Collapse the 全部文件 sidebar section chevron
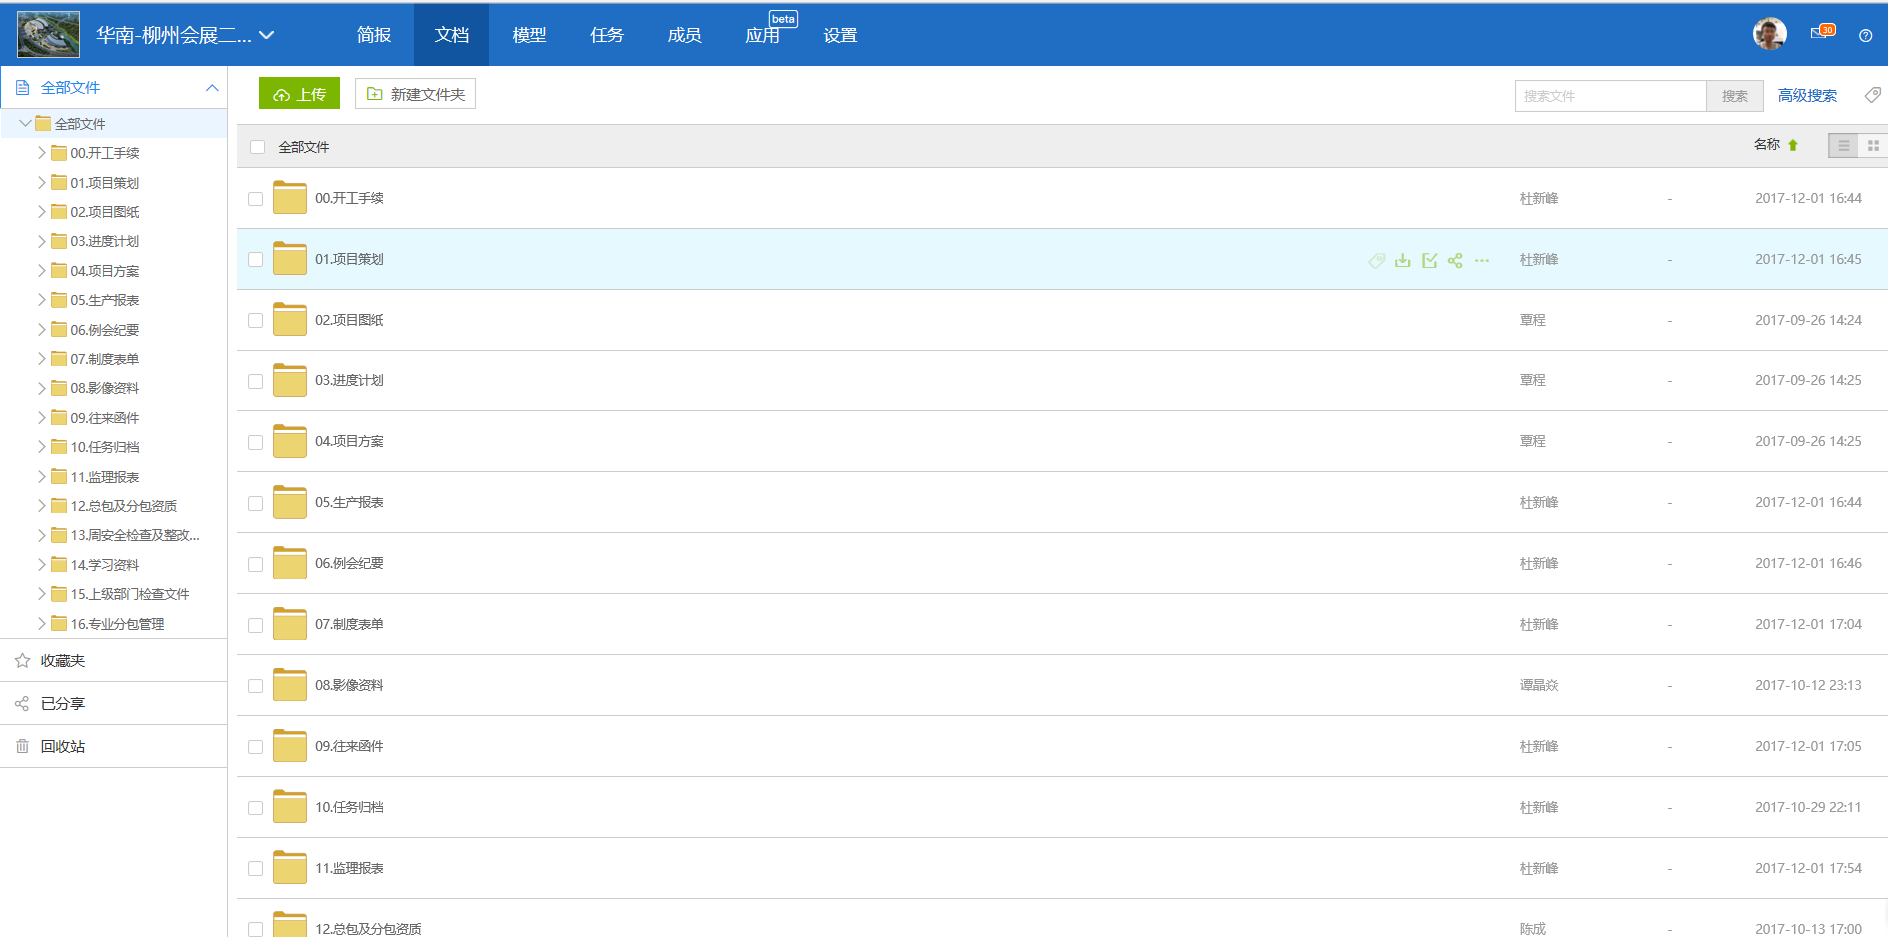Image resolution: width=1888 pixels, height=937 pixels. click(x=212, y=88)
